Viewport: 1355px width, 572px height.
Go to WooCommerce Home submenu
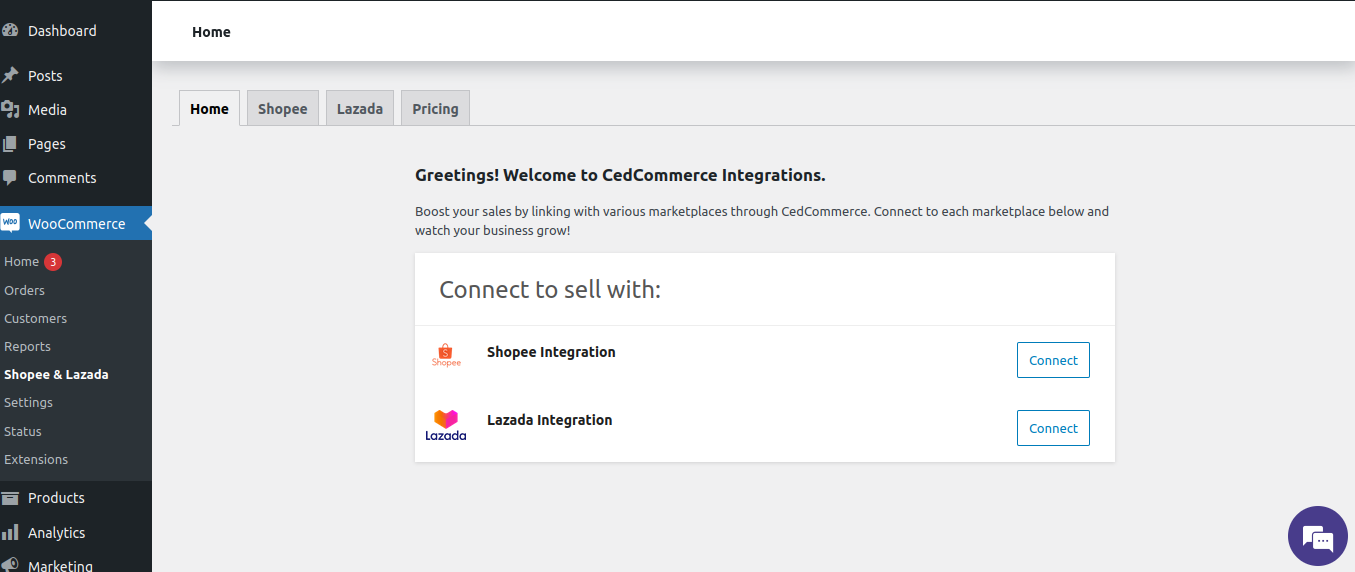click(21, 262)
